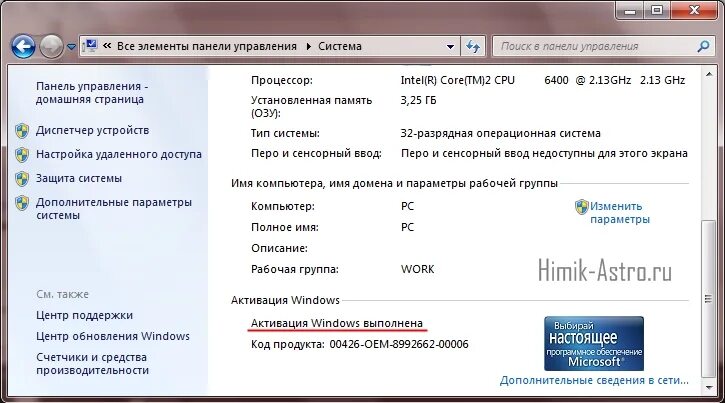This screenshot has height=403, width=725.
Task: Open the recent pages dropdown arrow
Action: [x=71, y=47]
